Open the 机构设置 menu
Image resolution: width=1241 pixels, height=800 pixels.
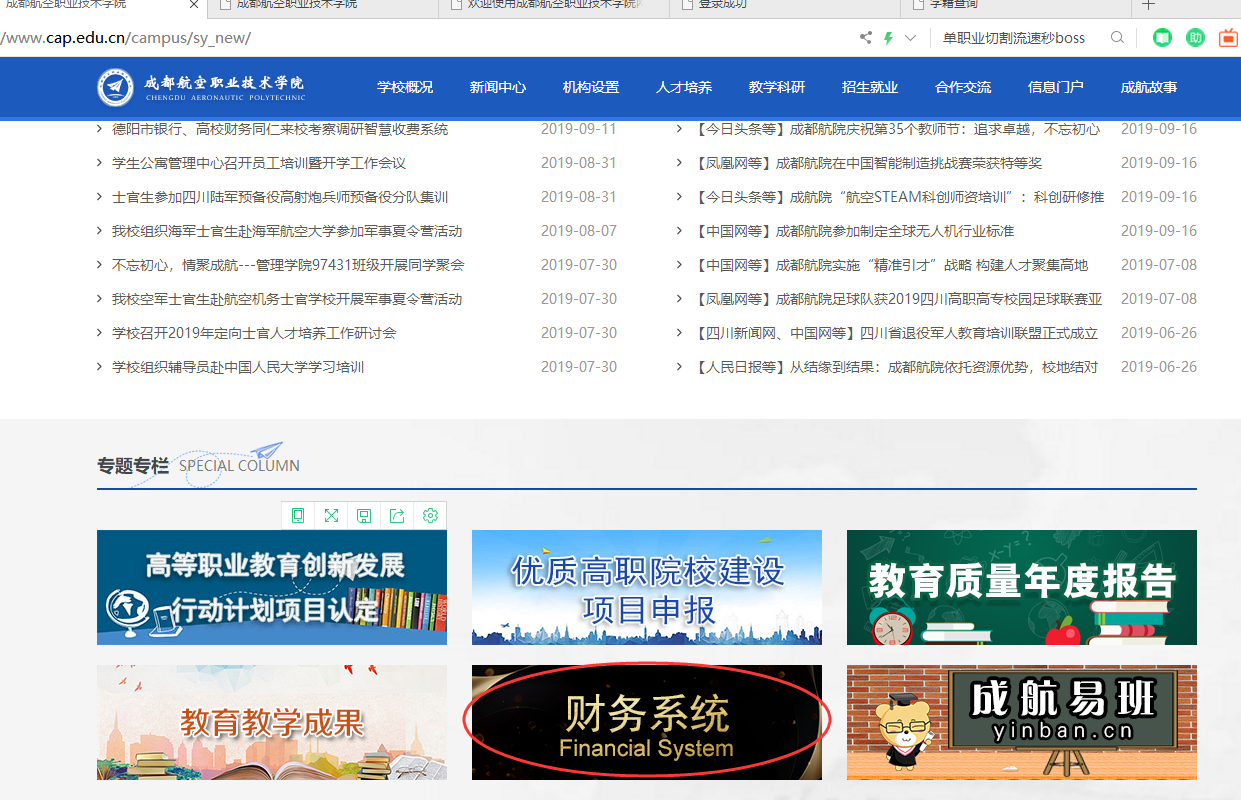click(x=591, y=87)
